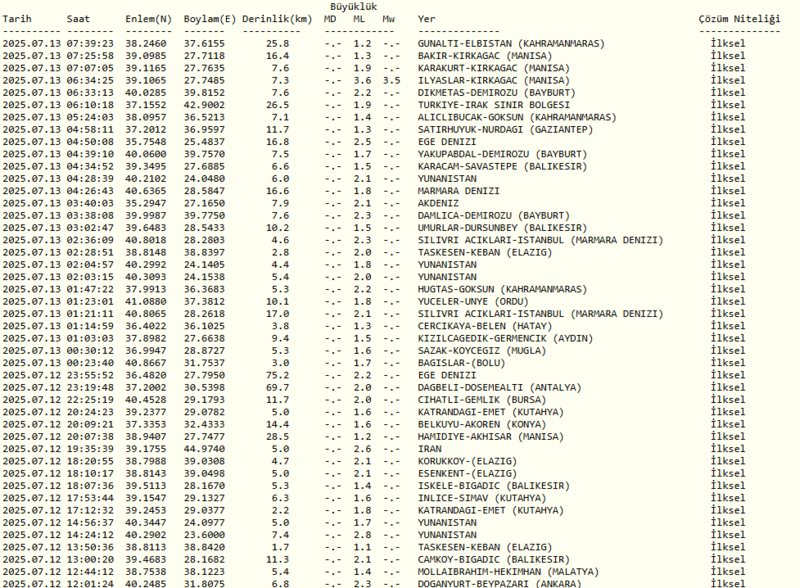The image size is (800, 588).
Task: Click the Boylam(E) column header
Action: (210, 17)
